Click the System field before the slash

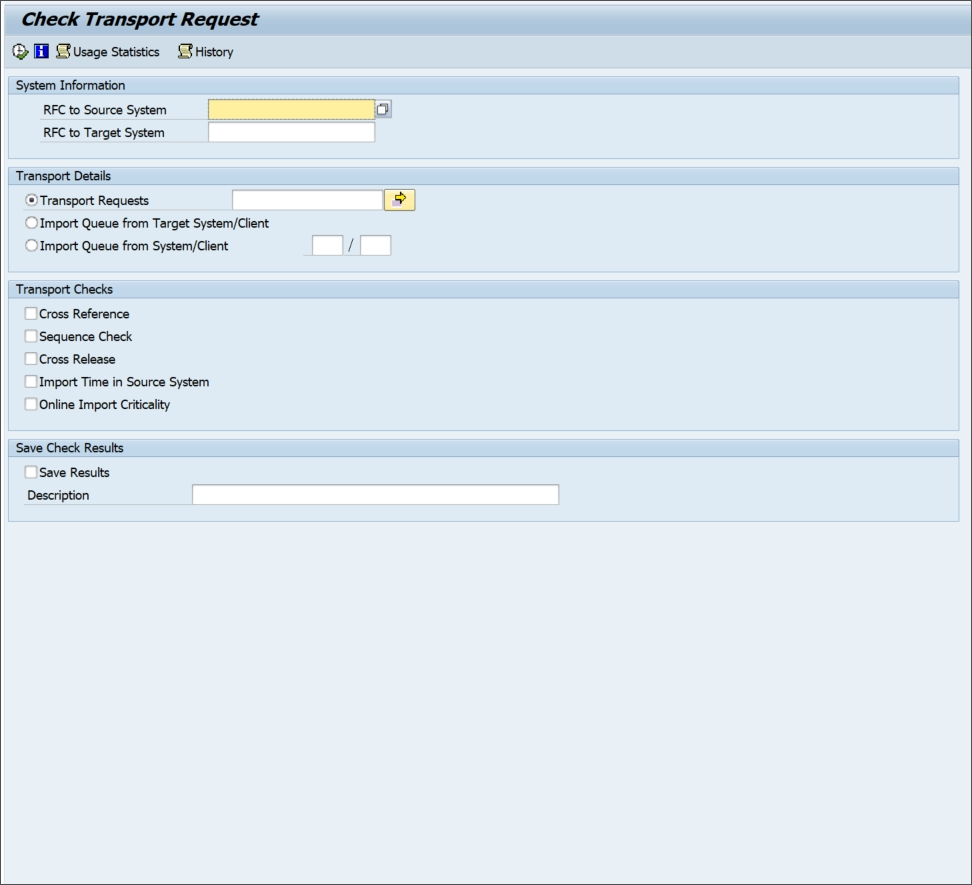point(327,245)
